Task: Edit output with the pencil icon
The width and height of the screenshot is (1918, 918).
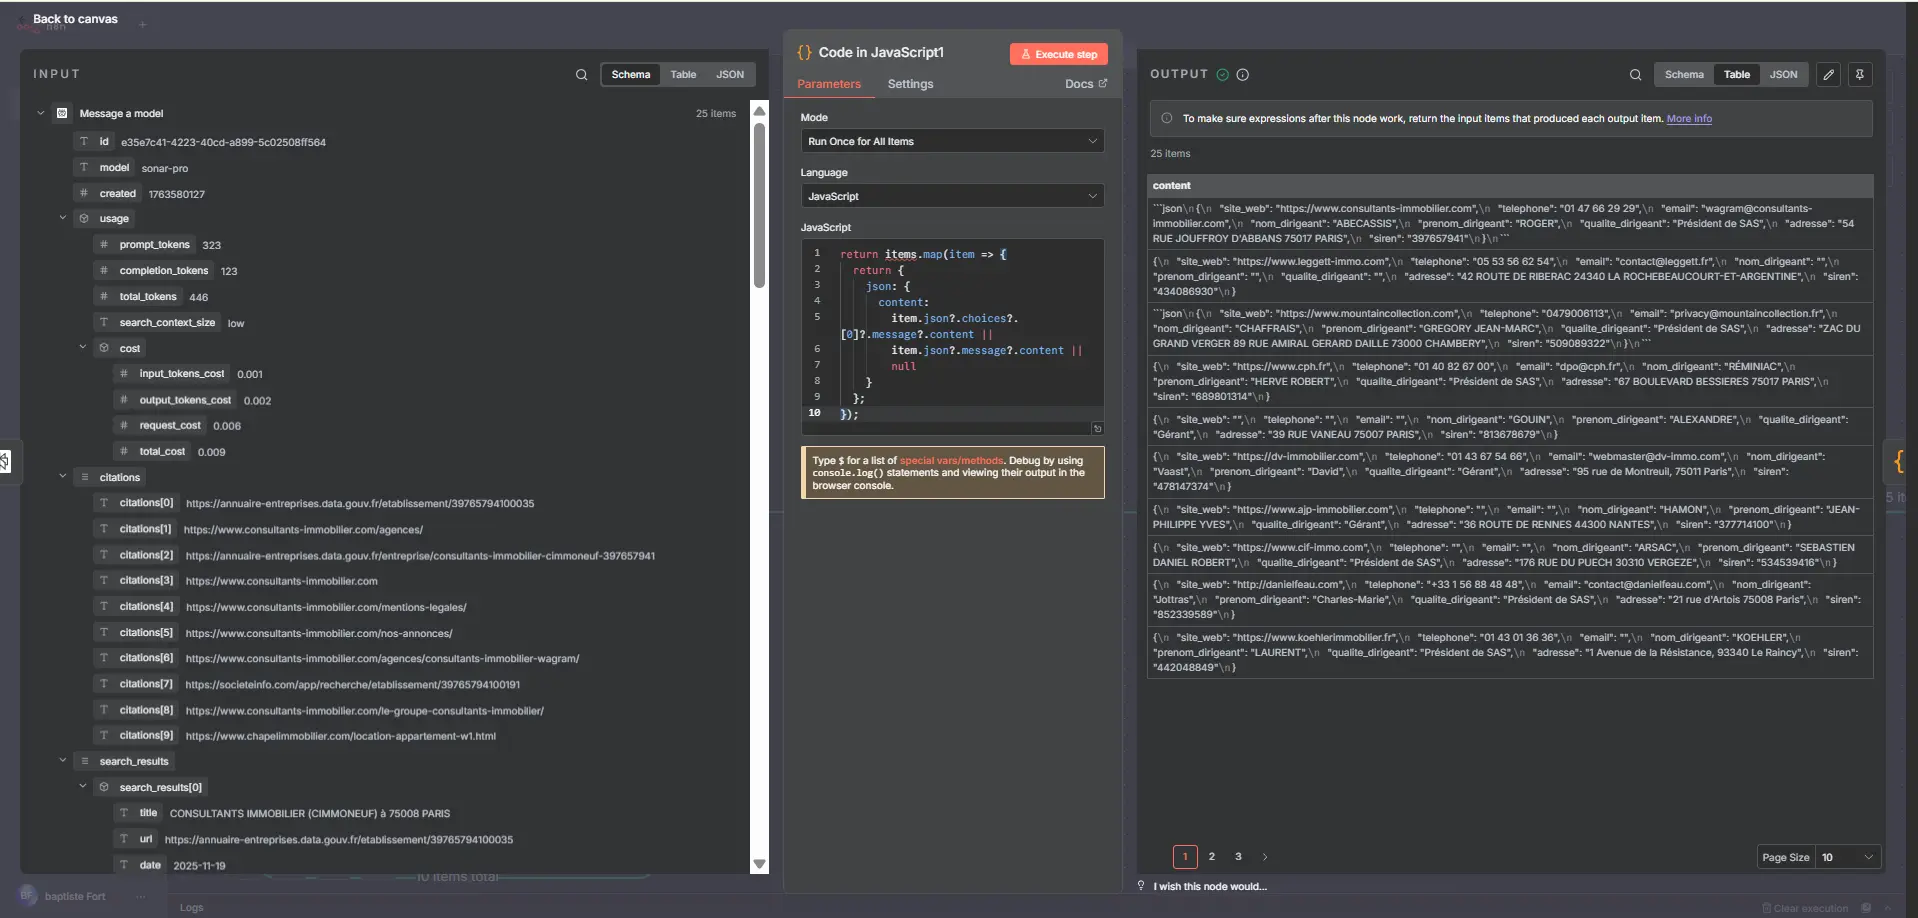Action: 1828,75
